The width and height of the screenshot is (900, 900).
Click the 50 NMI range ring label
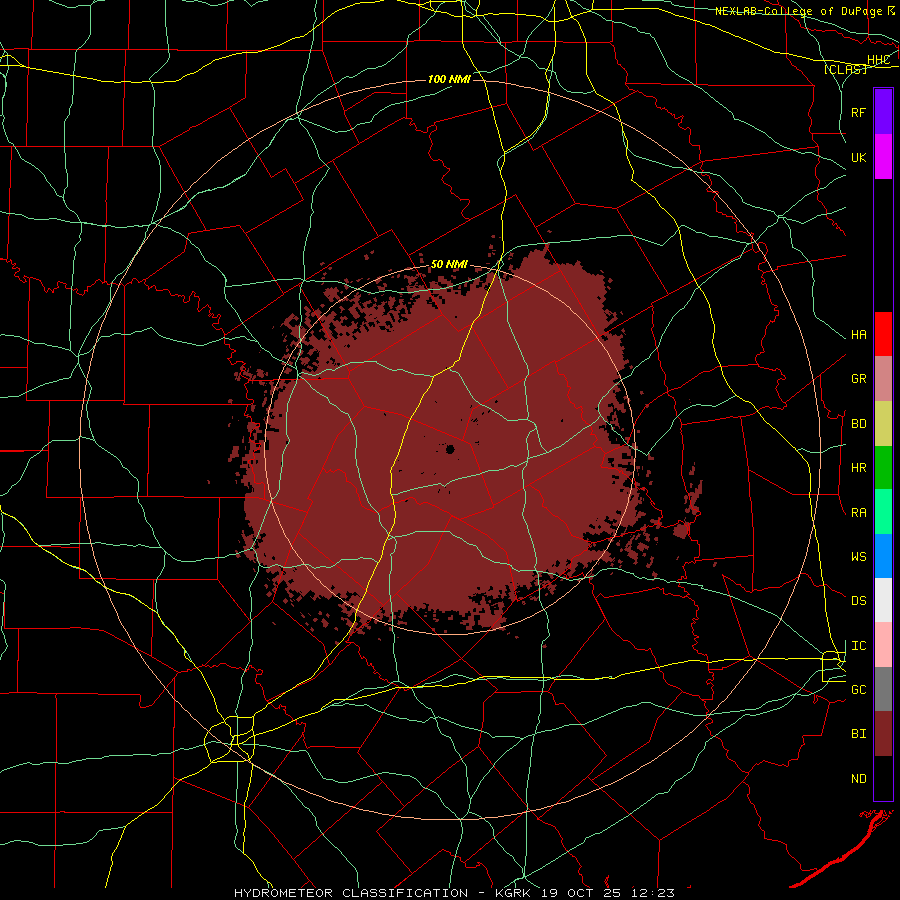[x=449, y=265]
